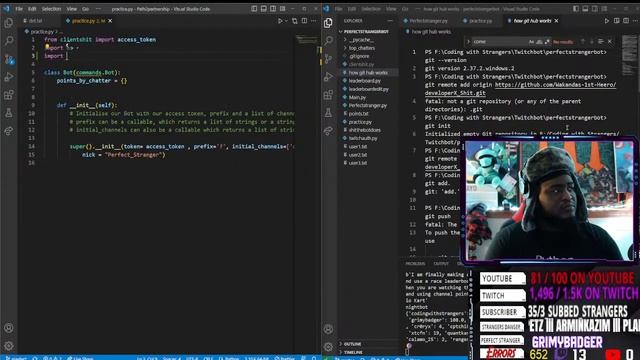
Task: Open More Actions ellipsis in left editor toolbar
Action: click(313, 20)
